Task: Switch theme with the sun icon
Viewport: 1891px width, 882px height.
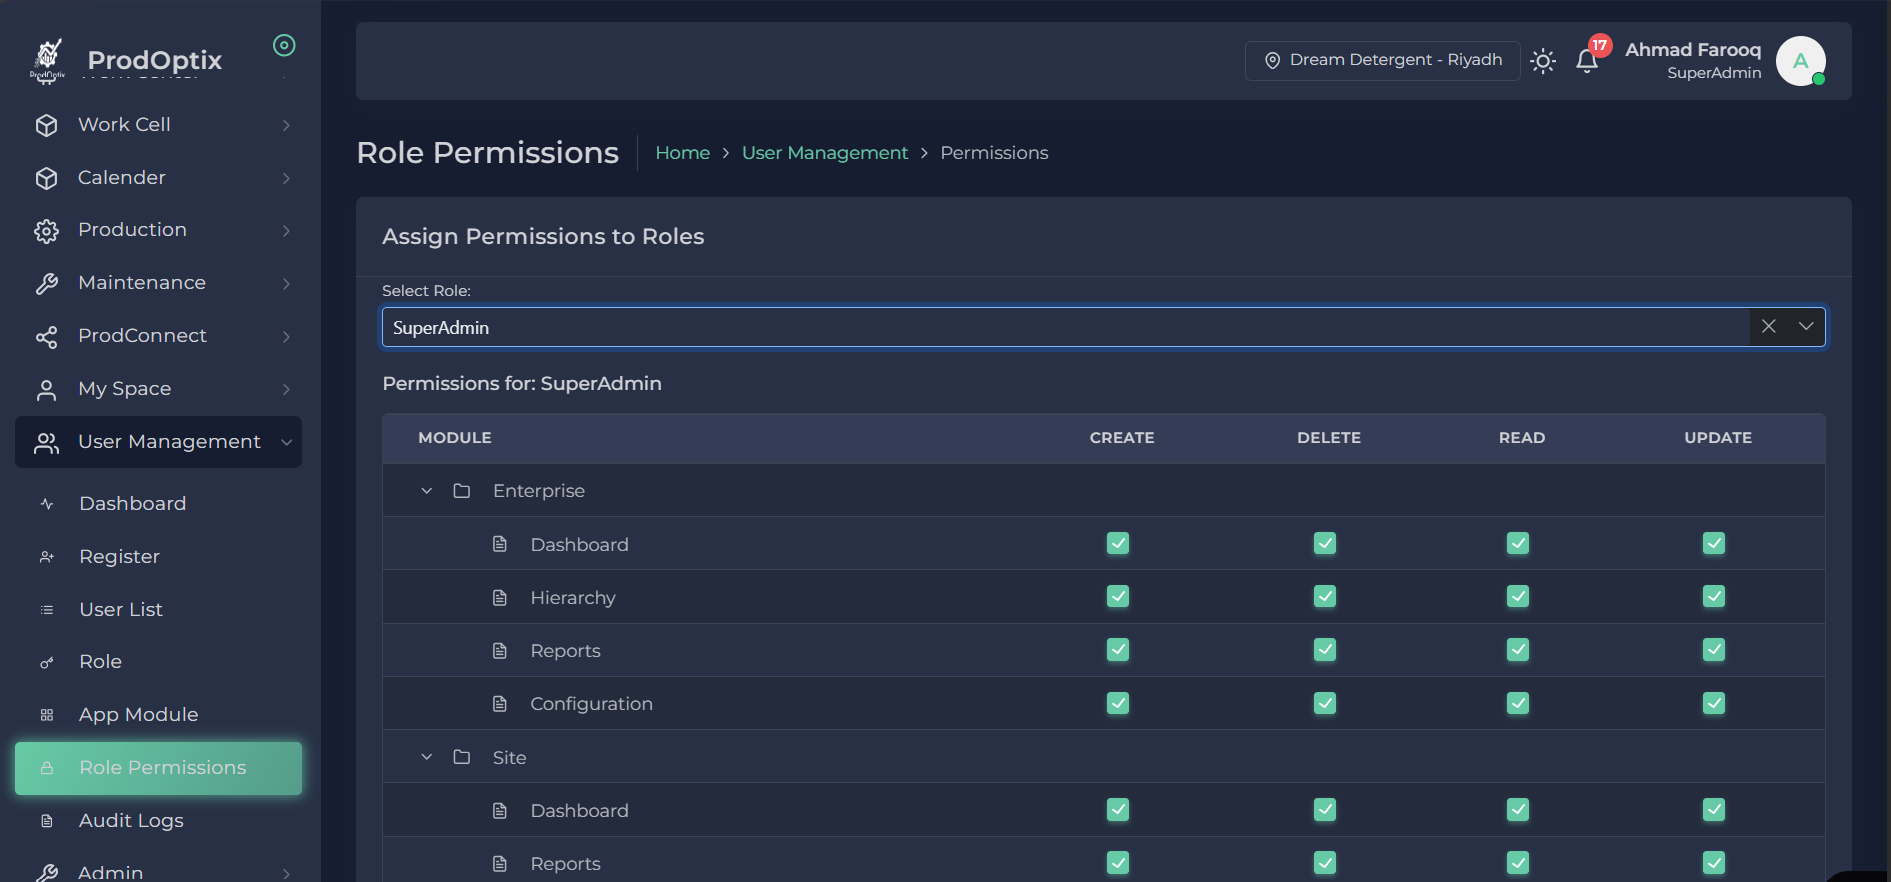Action: tap(1543, 61)
